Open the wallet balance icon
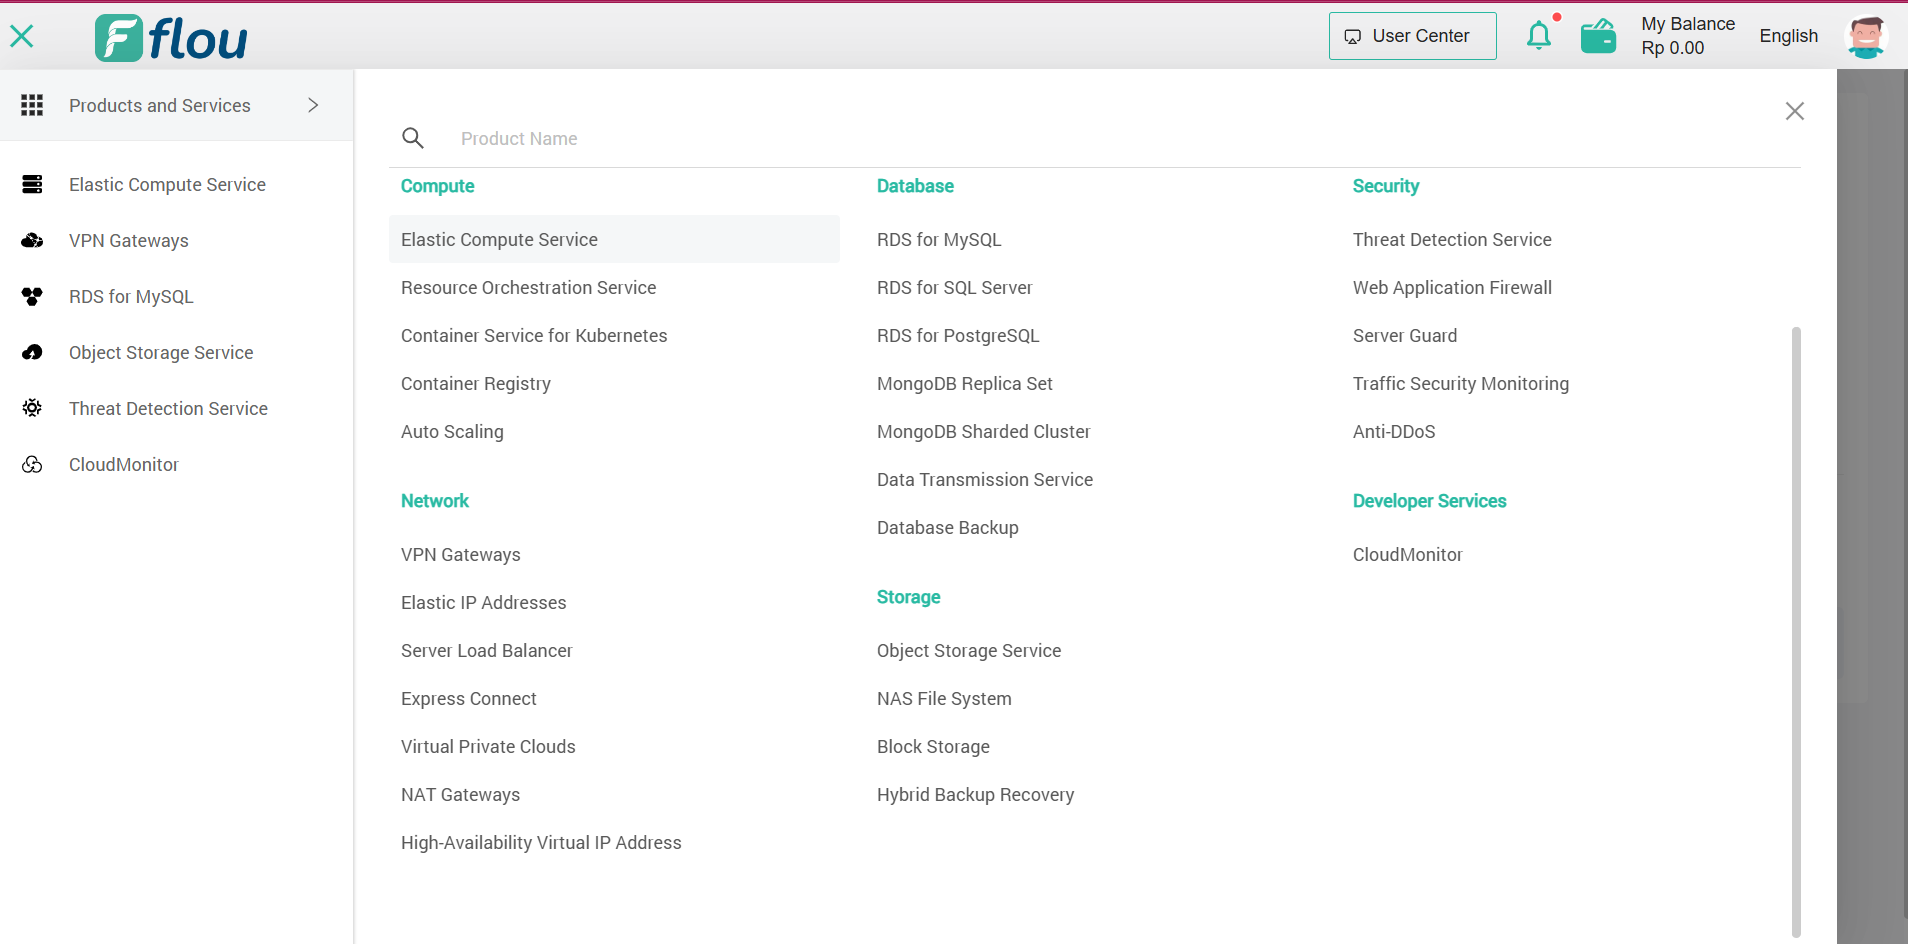The image size is (1908, 944). (1598, 36)
